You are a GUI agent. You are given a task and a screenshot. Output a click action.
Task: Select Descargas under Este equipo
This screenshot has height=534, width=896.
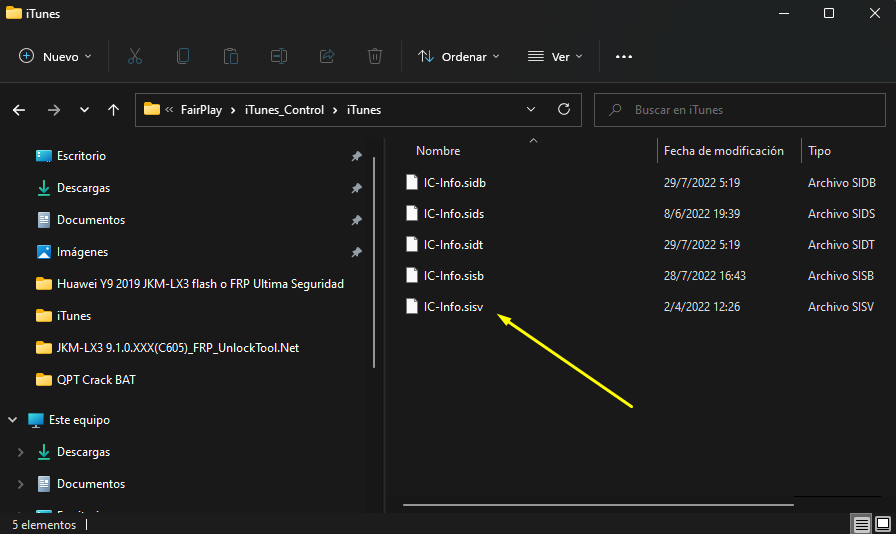coord(83,452)
